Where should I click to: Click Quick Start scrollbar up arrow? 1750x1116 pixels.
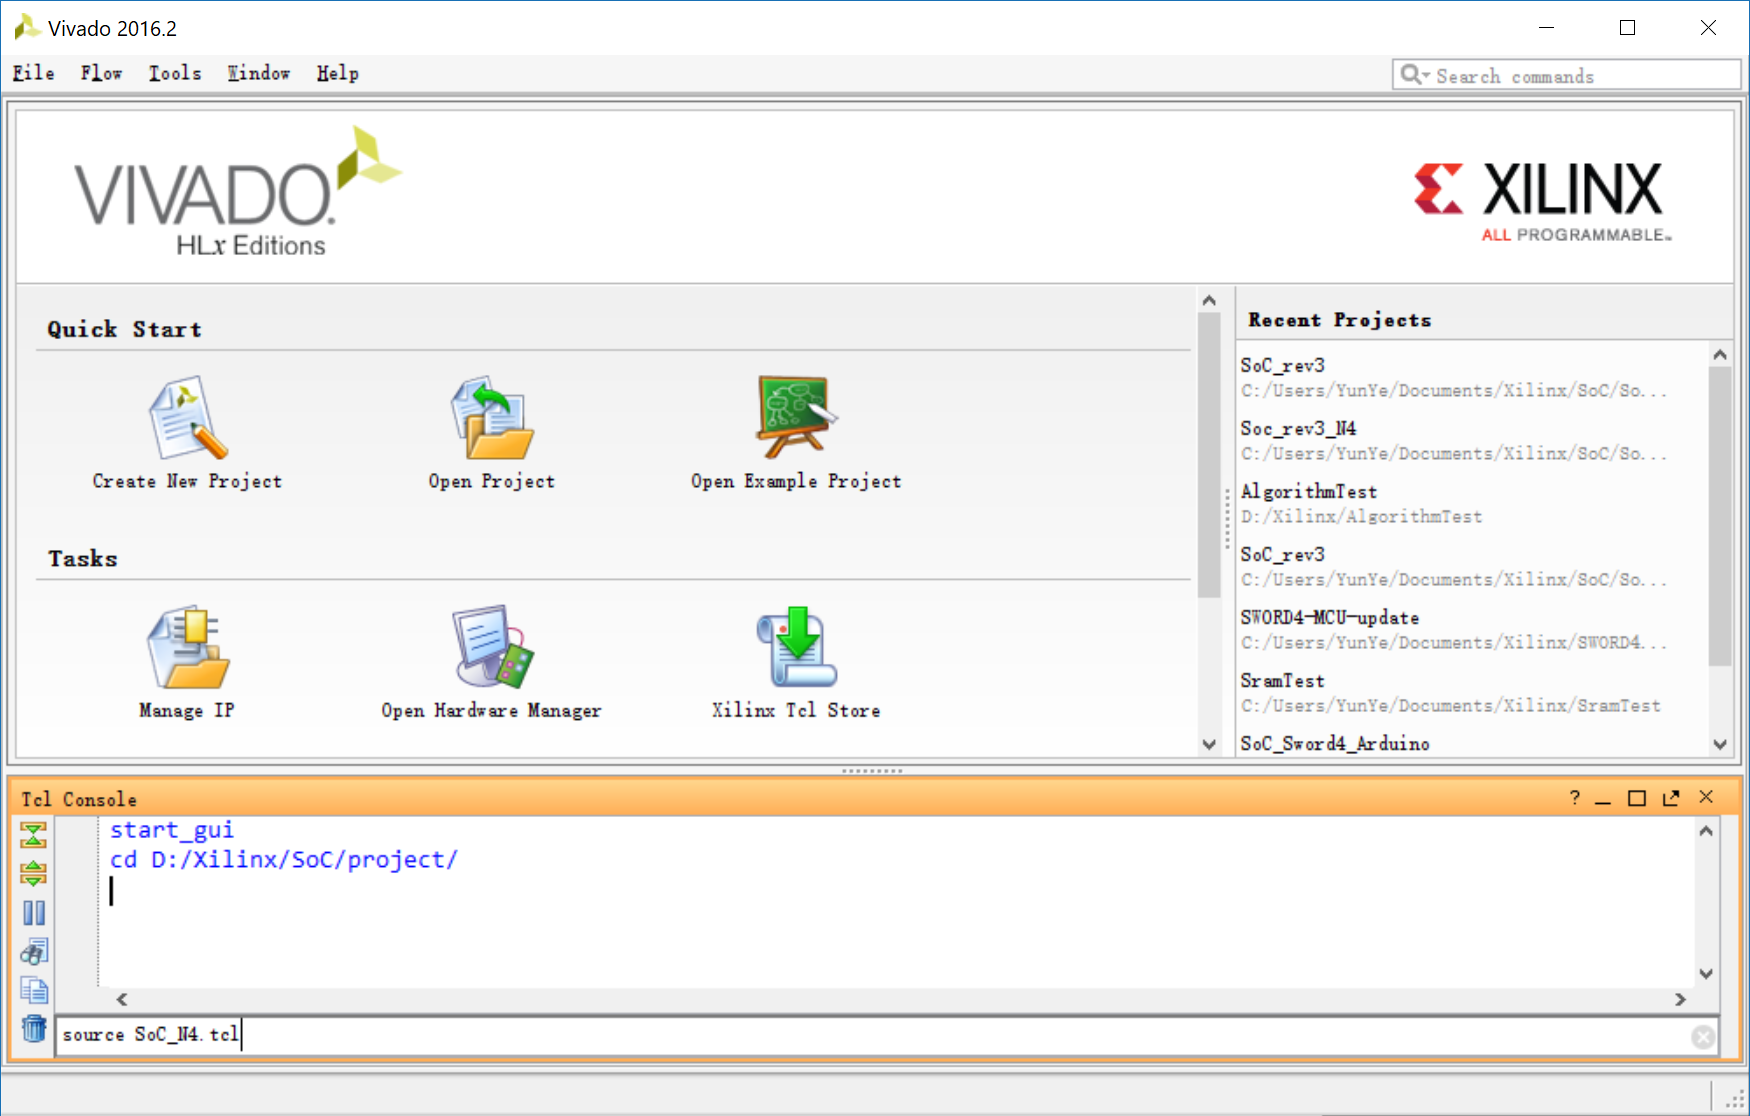click(1209, 301)
